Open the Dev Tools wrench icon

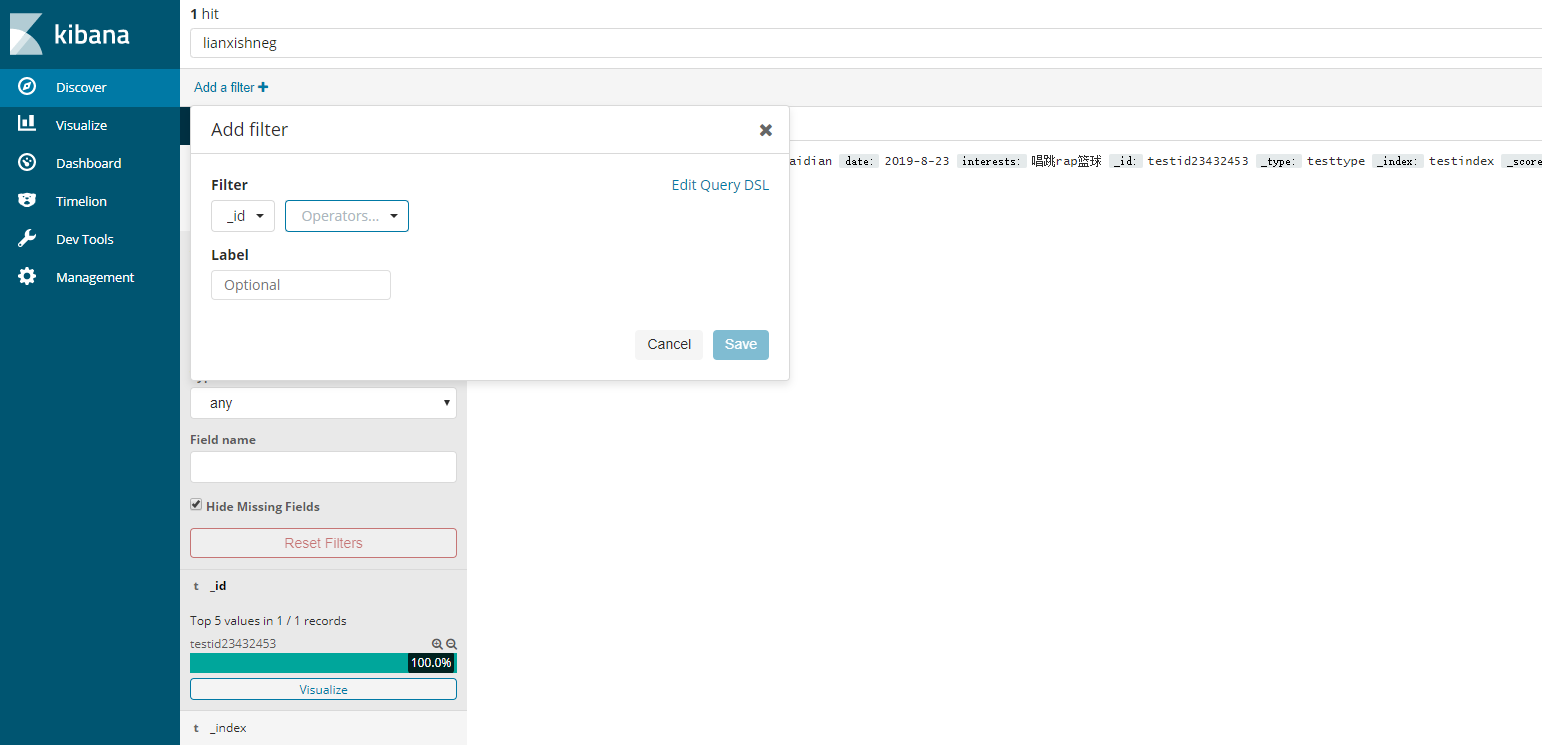coord(27,238)
